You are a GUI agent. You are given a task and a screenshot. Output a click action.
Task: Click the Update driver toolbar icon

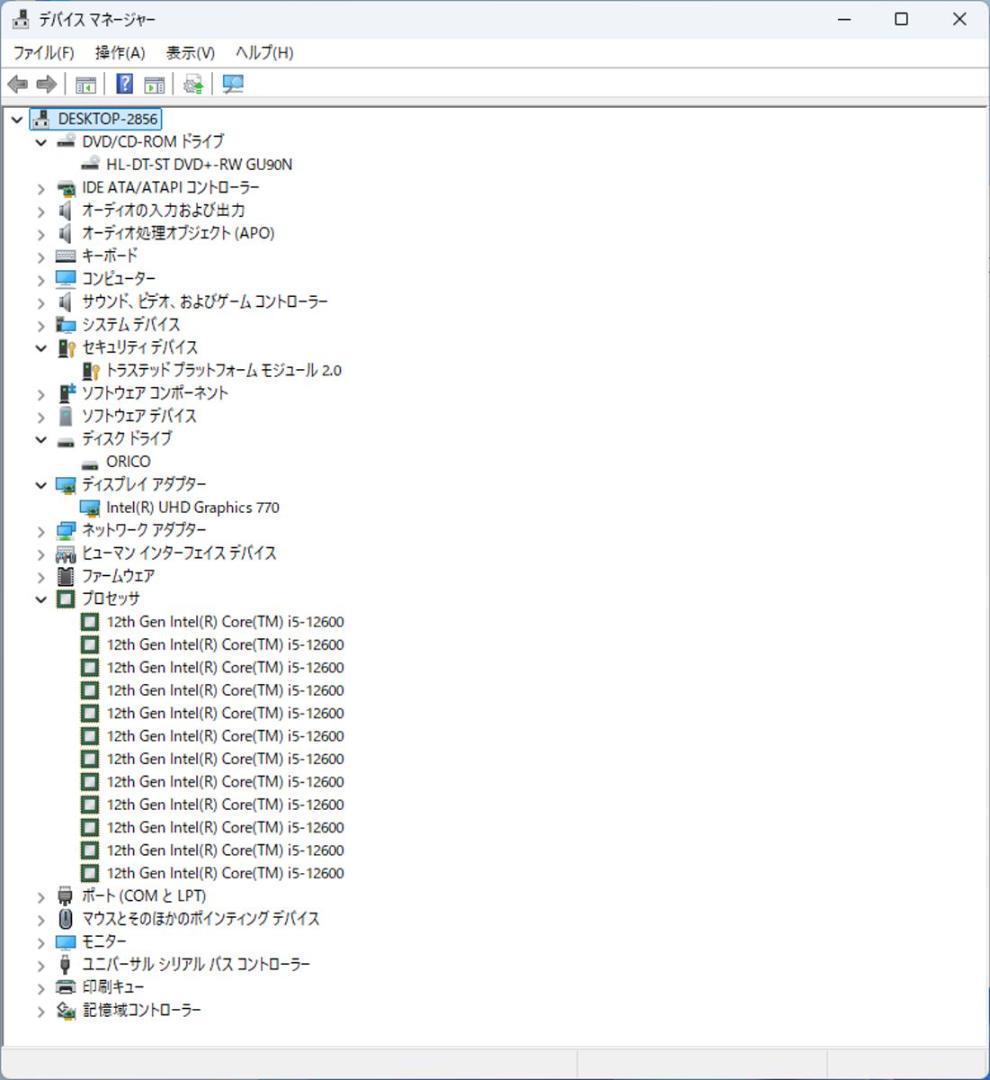(193, 84)
